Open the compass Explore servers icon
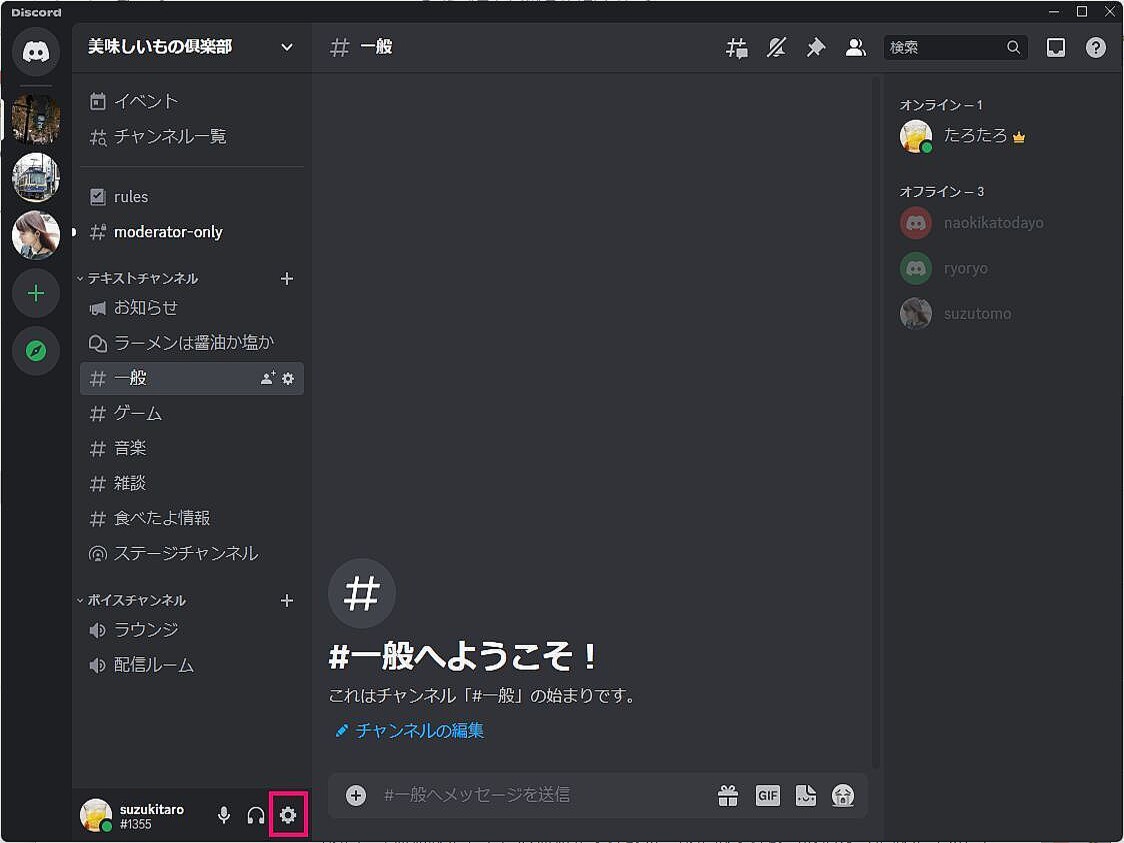Image resolution: width=1124 pixels, height=843 pixels. (36, 351)
